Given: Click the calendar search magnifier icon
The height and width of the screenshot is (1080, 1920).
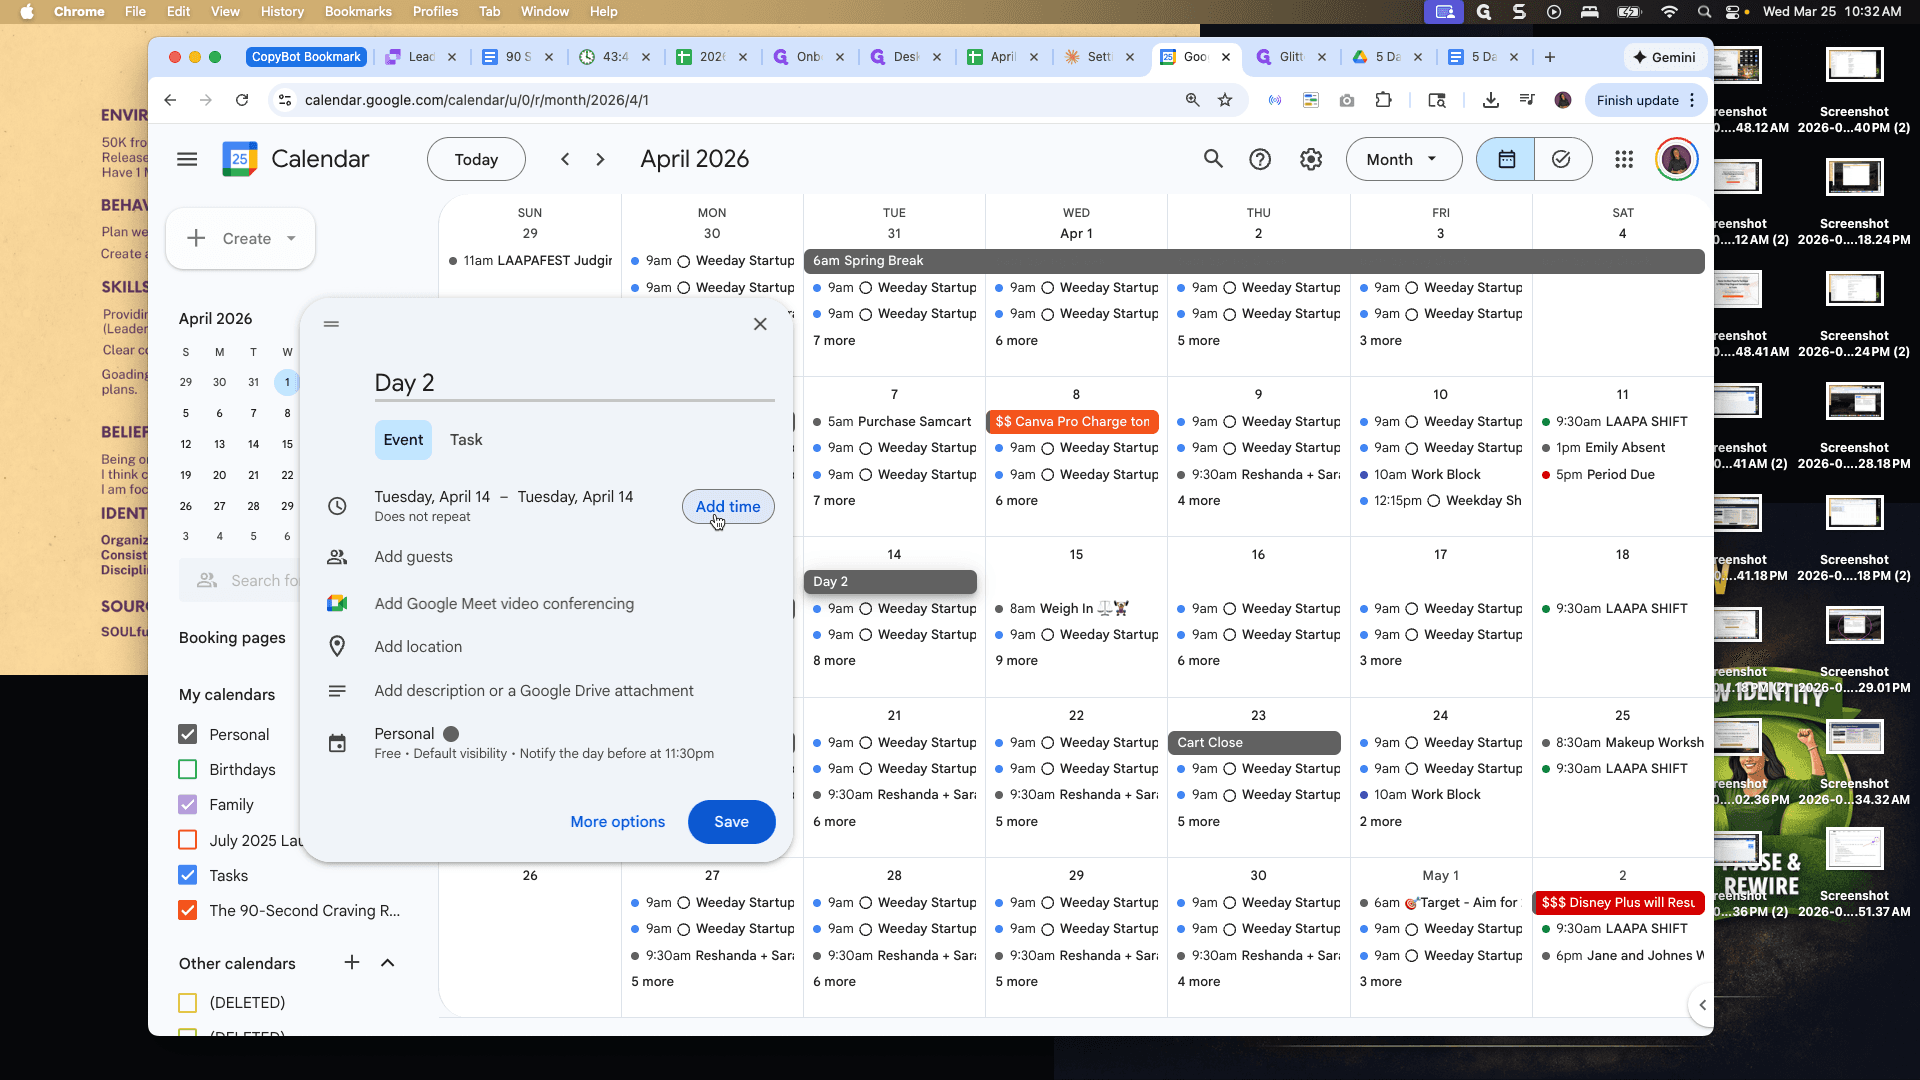Looking at the screenshot, I should [x=1213, y=159].
